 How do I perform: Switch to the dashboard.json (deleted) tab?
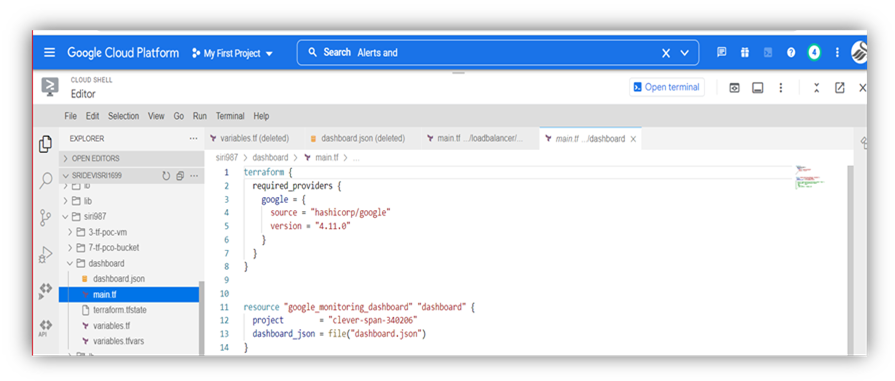coord(358,138)
